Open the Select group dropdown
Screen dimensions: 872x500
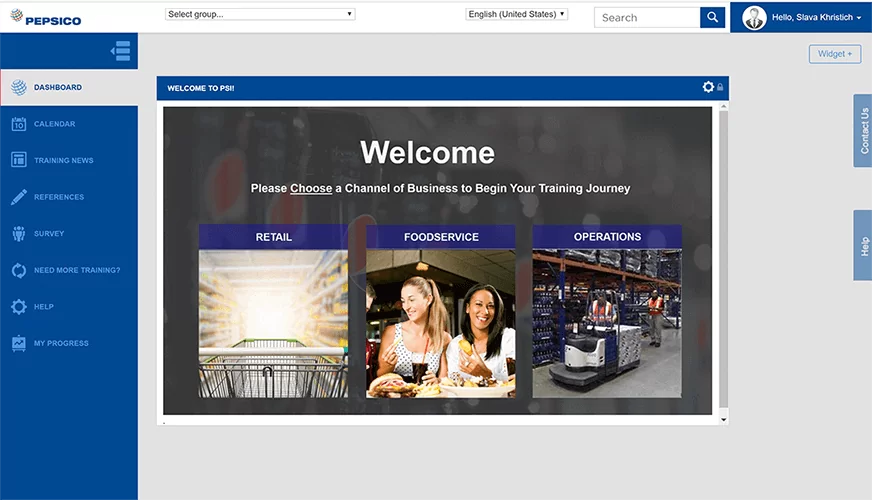coord(260,14)
